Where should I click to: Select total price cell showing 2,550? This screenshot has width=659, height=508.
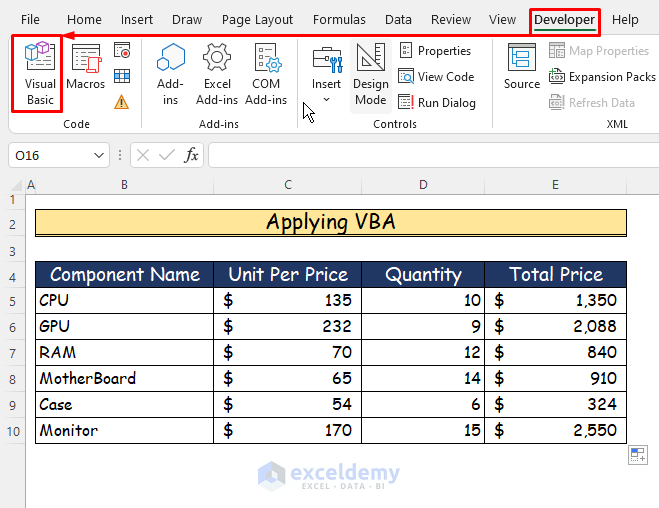[x=556, y=431]
